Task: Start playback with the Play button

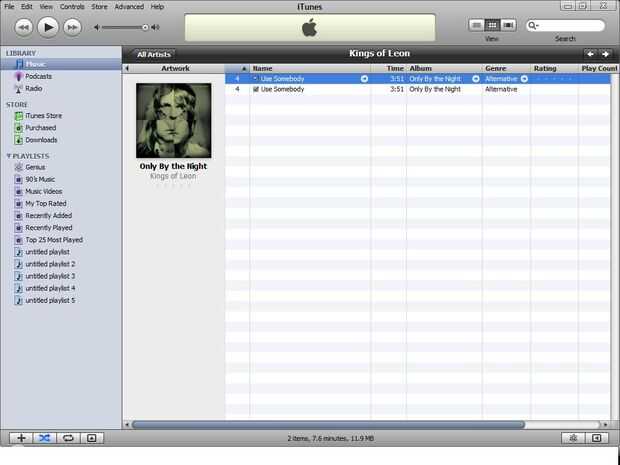Action: tap(48, 27)
